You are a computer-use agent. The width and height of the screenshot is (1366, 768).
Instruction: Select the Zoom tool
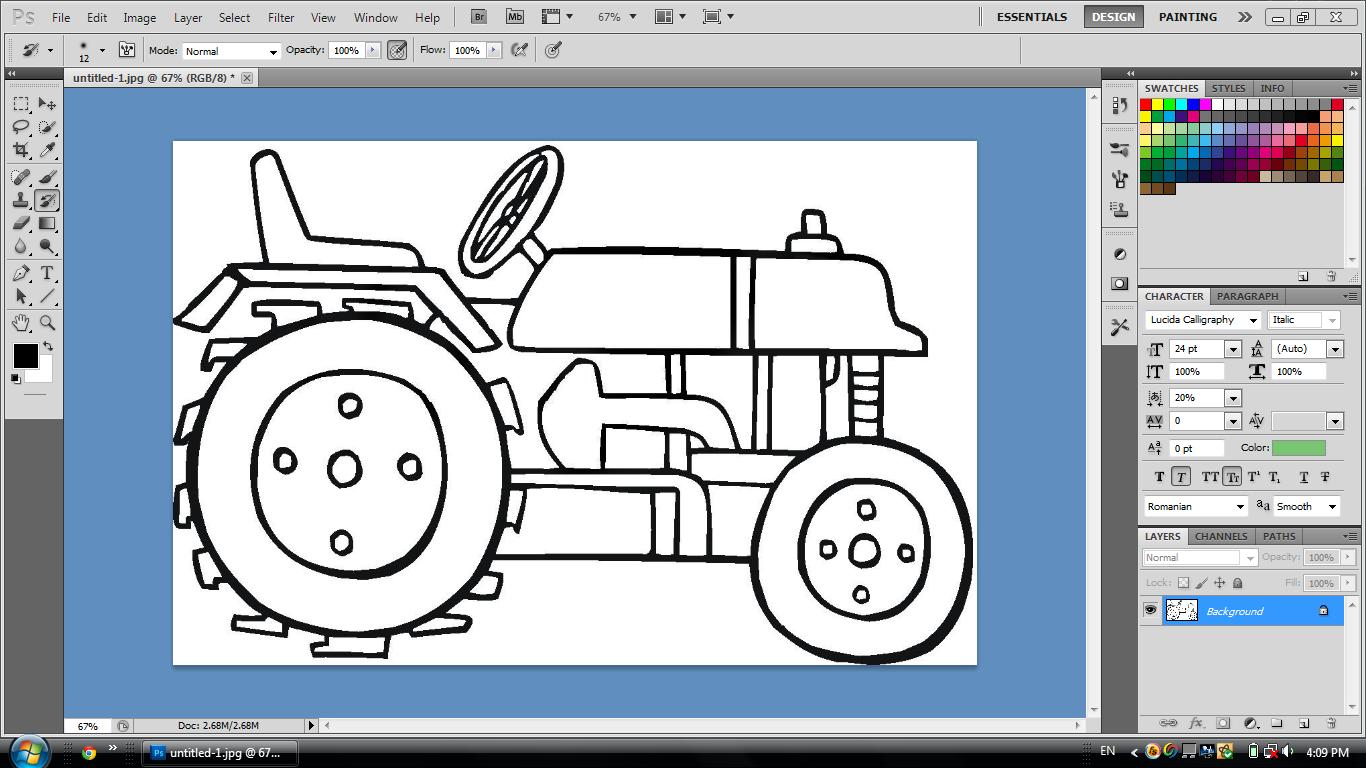point(47,323)
